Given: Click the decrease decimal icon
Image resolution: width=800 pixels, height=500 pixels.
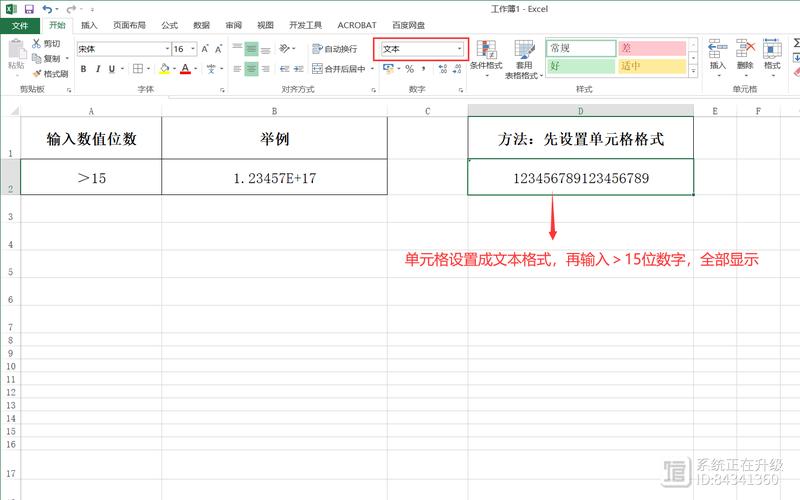Looking at the screenshot, I should click(457, 68).
